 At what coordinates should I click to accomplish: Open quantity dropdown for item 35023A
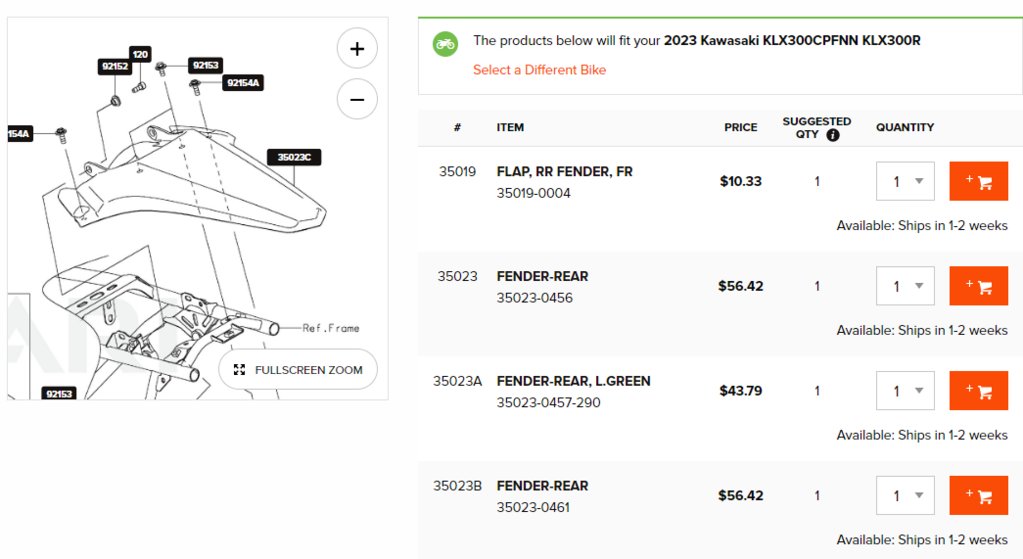click(905, 391)
